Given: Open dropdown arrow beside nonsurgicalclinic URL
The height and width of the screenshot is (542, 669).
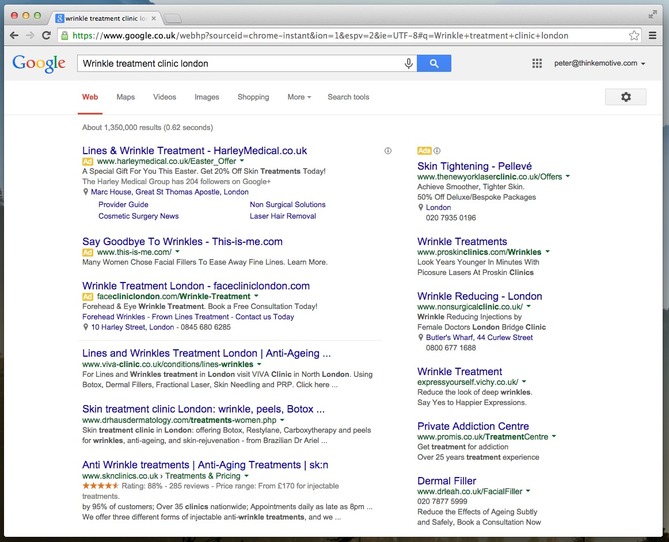Looking at the screenshot, I should click(529, 306).
